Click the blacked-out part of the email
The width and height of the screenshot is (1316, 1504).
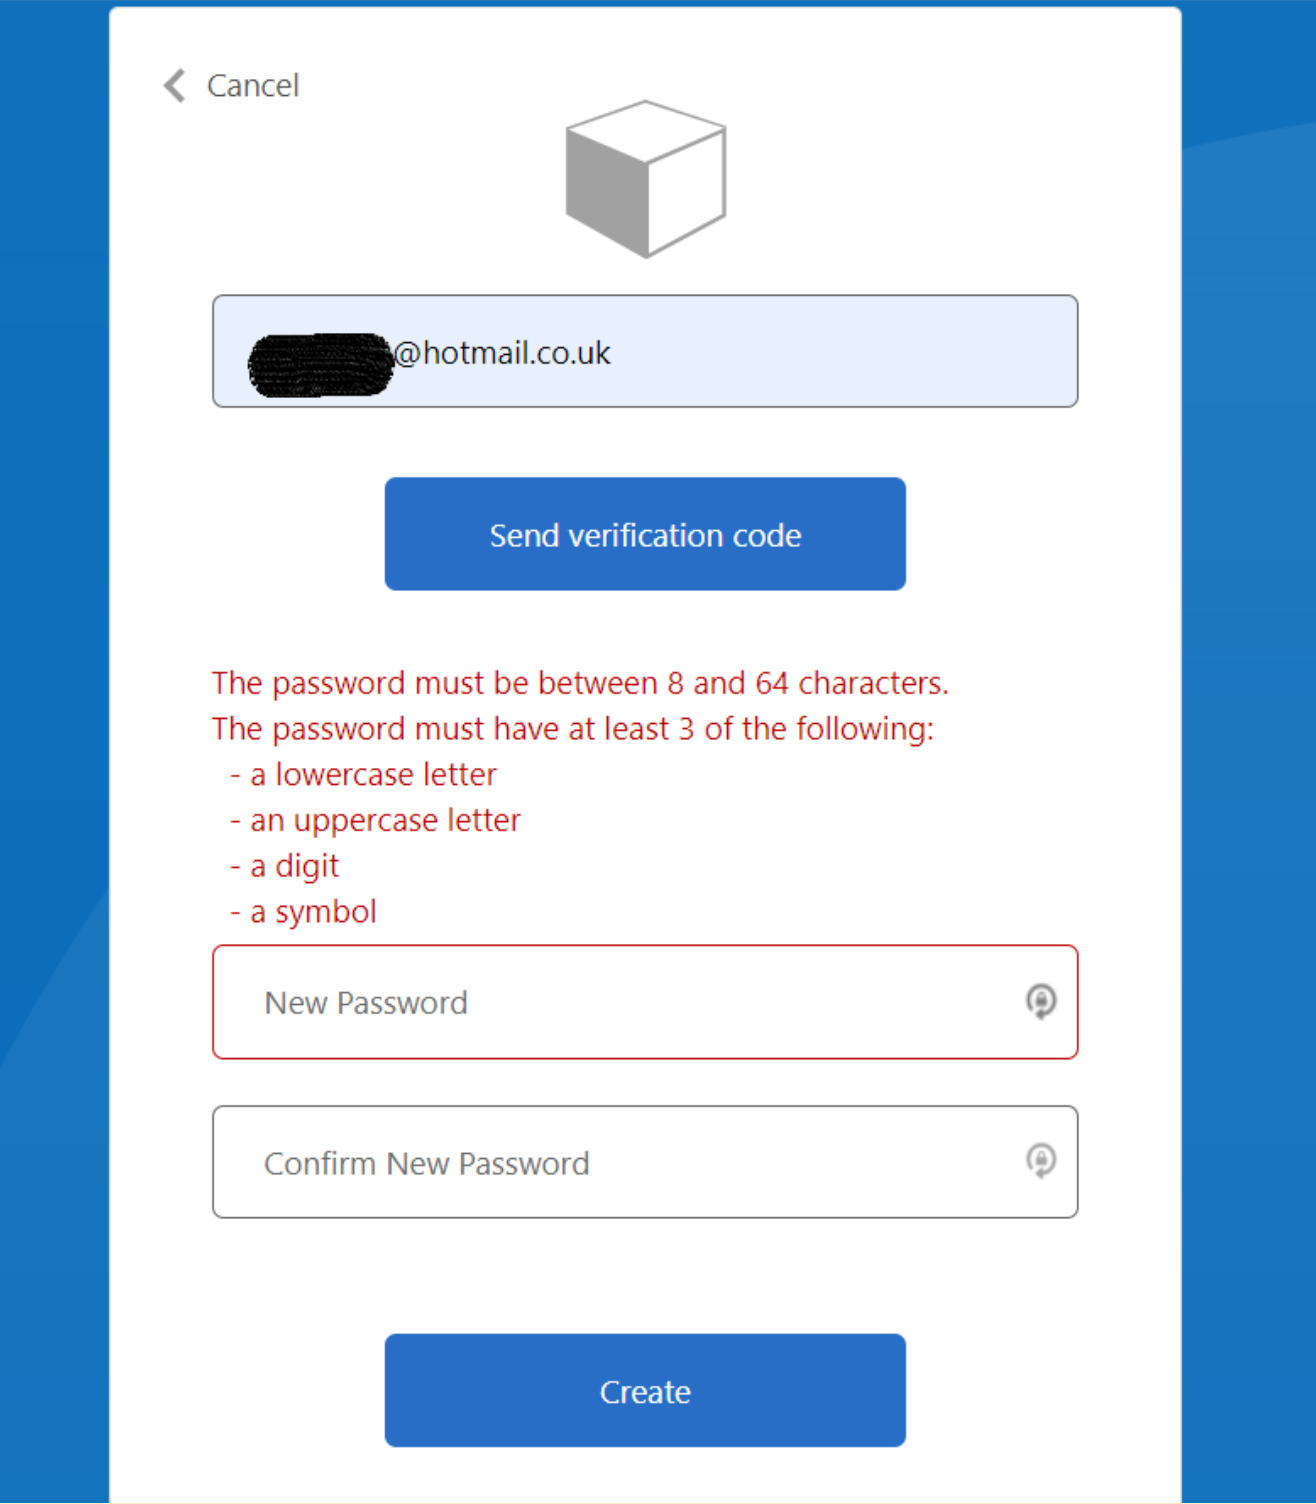320,365
